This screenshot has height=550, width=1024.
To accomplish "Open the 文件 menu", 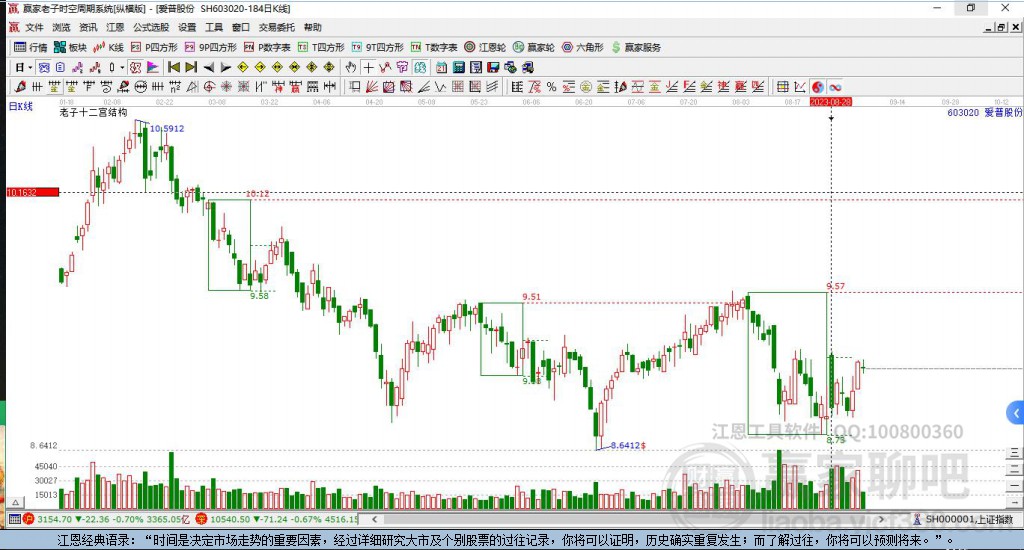I will 33,27.
